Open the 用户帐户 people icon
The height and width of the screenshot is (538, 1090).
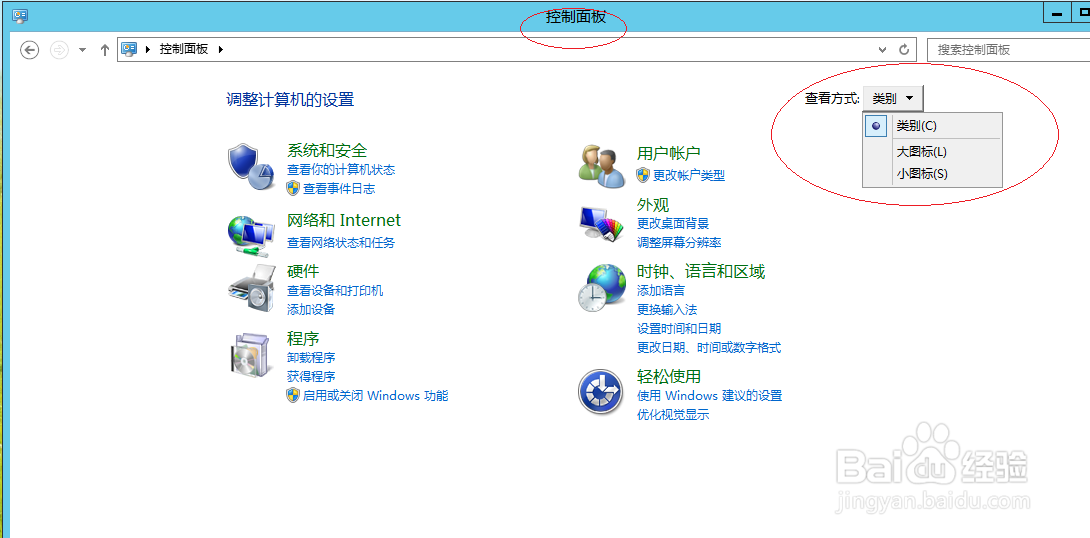click(602, 166)
